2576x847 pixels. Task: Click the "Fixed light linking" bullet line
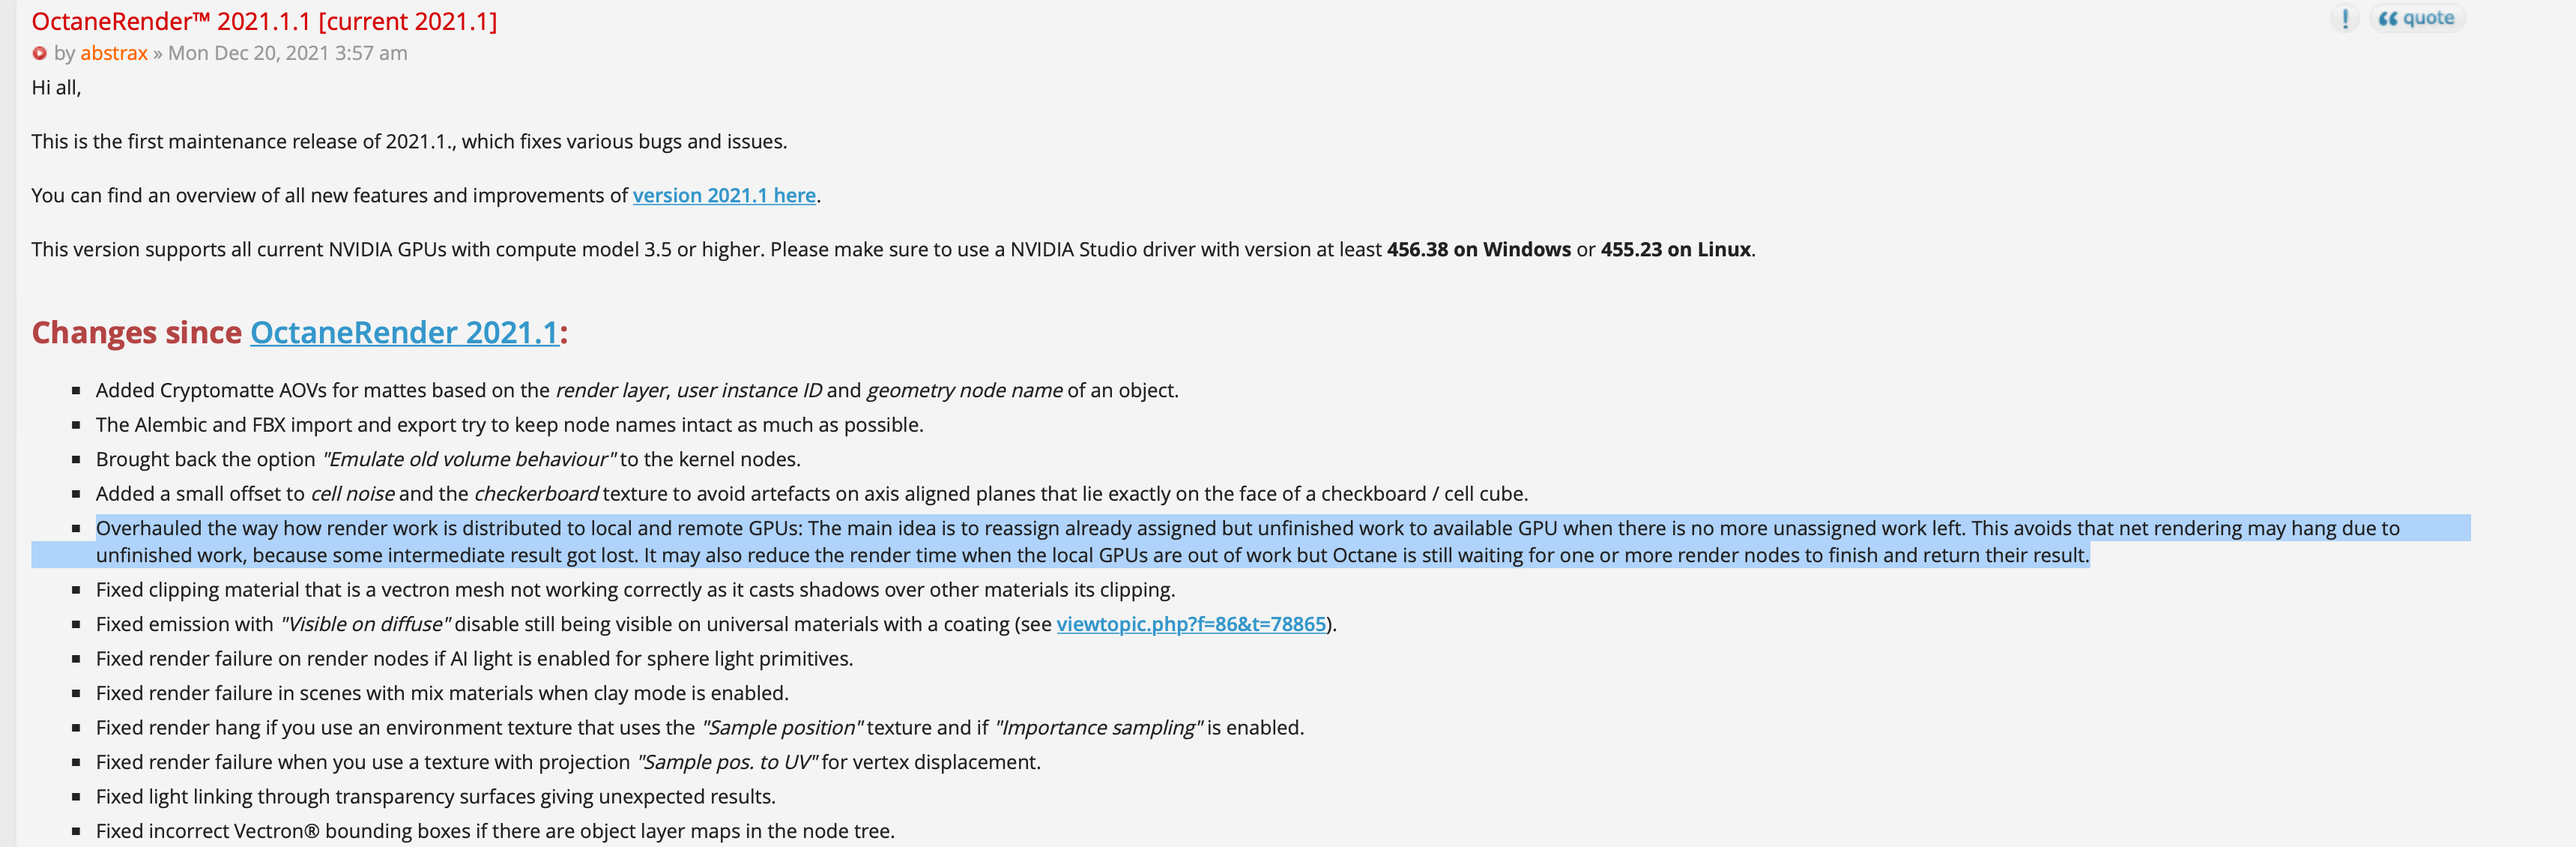tap(435, 797)
